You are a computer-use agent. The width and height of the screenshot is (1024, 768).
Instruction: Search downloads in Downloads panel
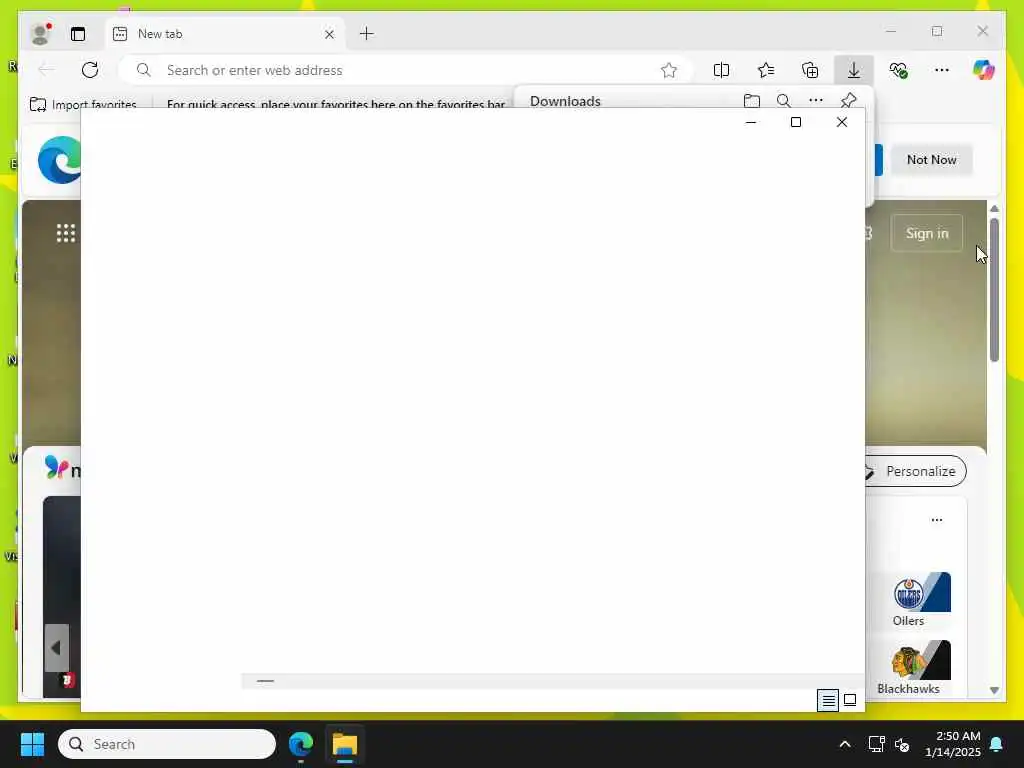pos(784,101)
